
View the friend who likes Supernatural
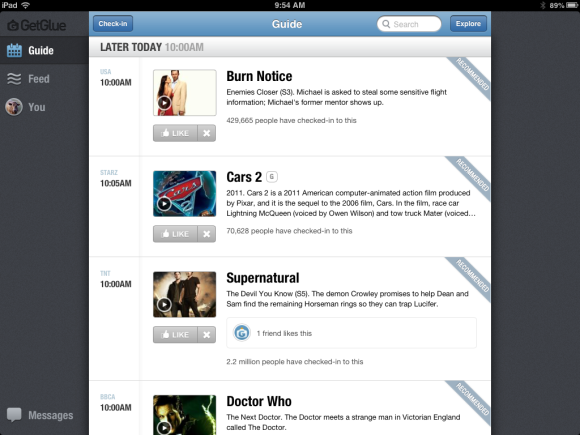(x=242, y=333)
